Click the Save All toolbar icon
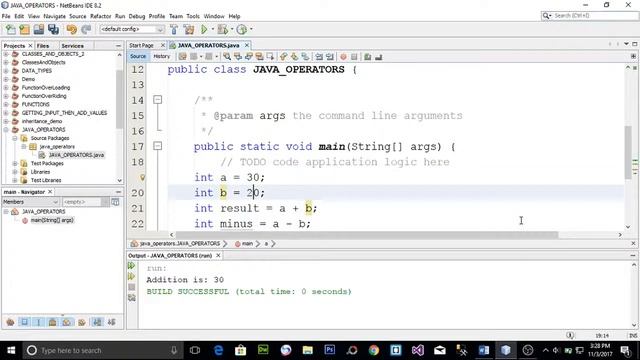The height and width of the screenshot is (360, 640). 53,29
